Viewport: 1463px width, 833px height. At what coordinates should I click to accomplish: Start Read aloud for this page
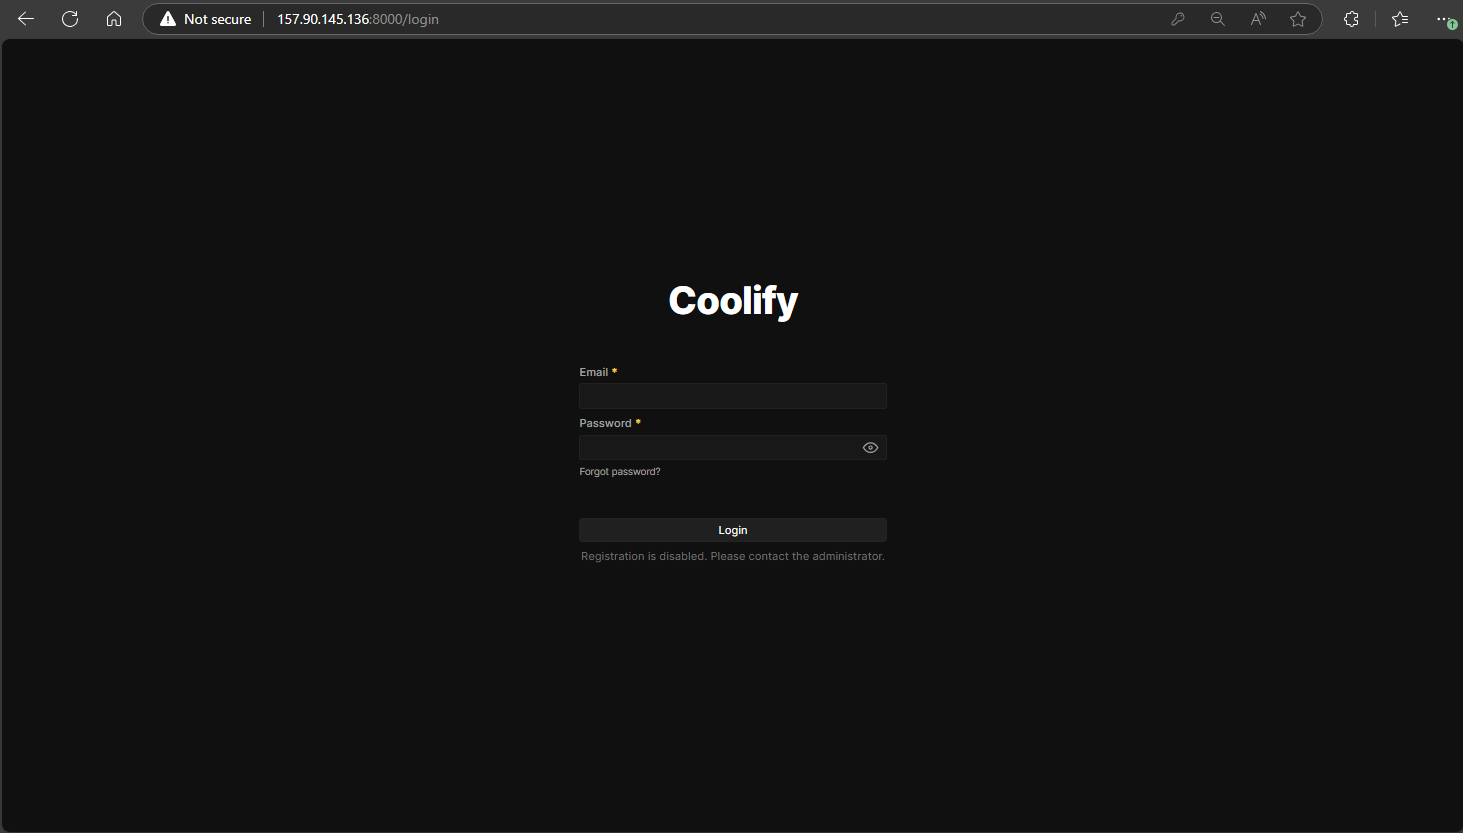(x=1257, y=19)
